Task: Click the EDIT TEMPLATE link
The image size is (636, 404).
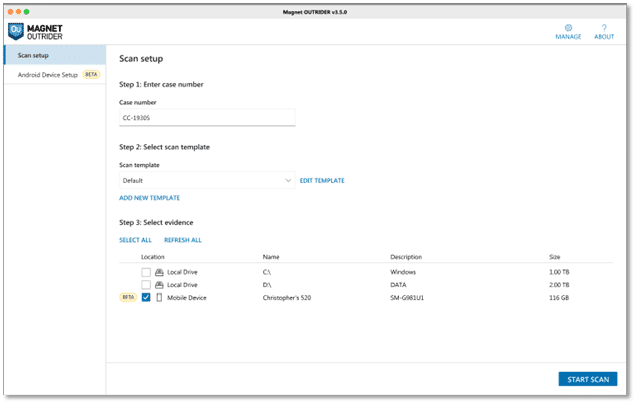Action: pyautogui.click(x=322, y=181)
